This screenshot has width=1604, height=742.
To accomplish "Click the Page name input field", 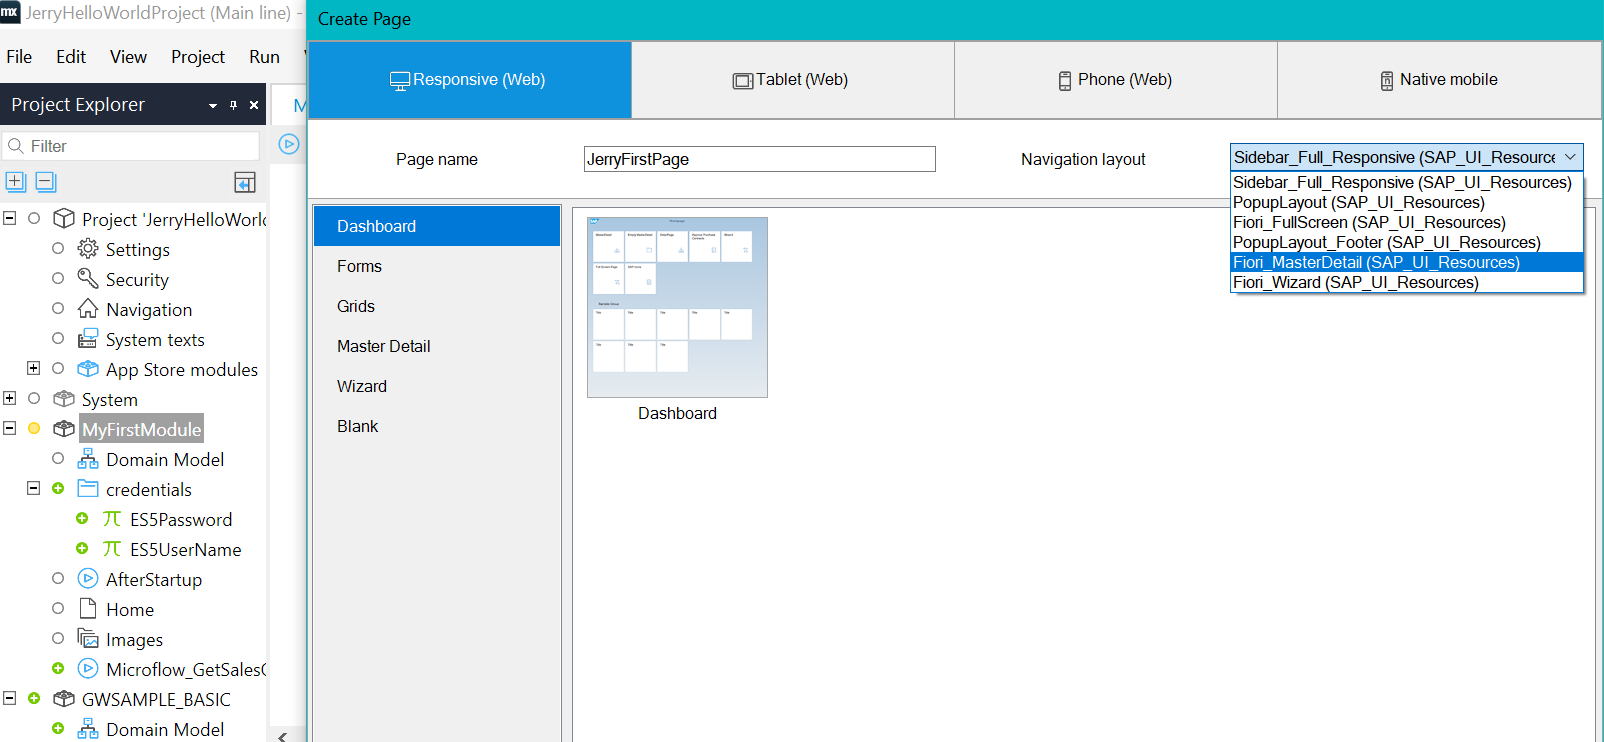I will pyautogui.click(x=760, y=159).
